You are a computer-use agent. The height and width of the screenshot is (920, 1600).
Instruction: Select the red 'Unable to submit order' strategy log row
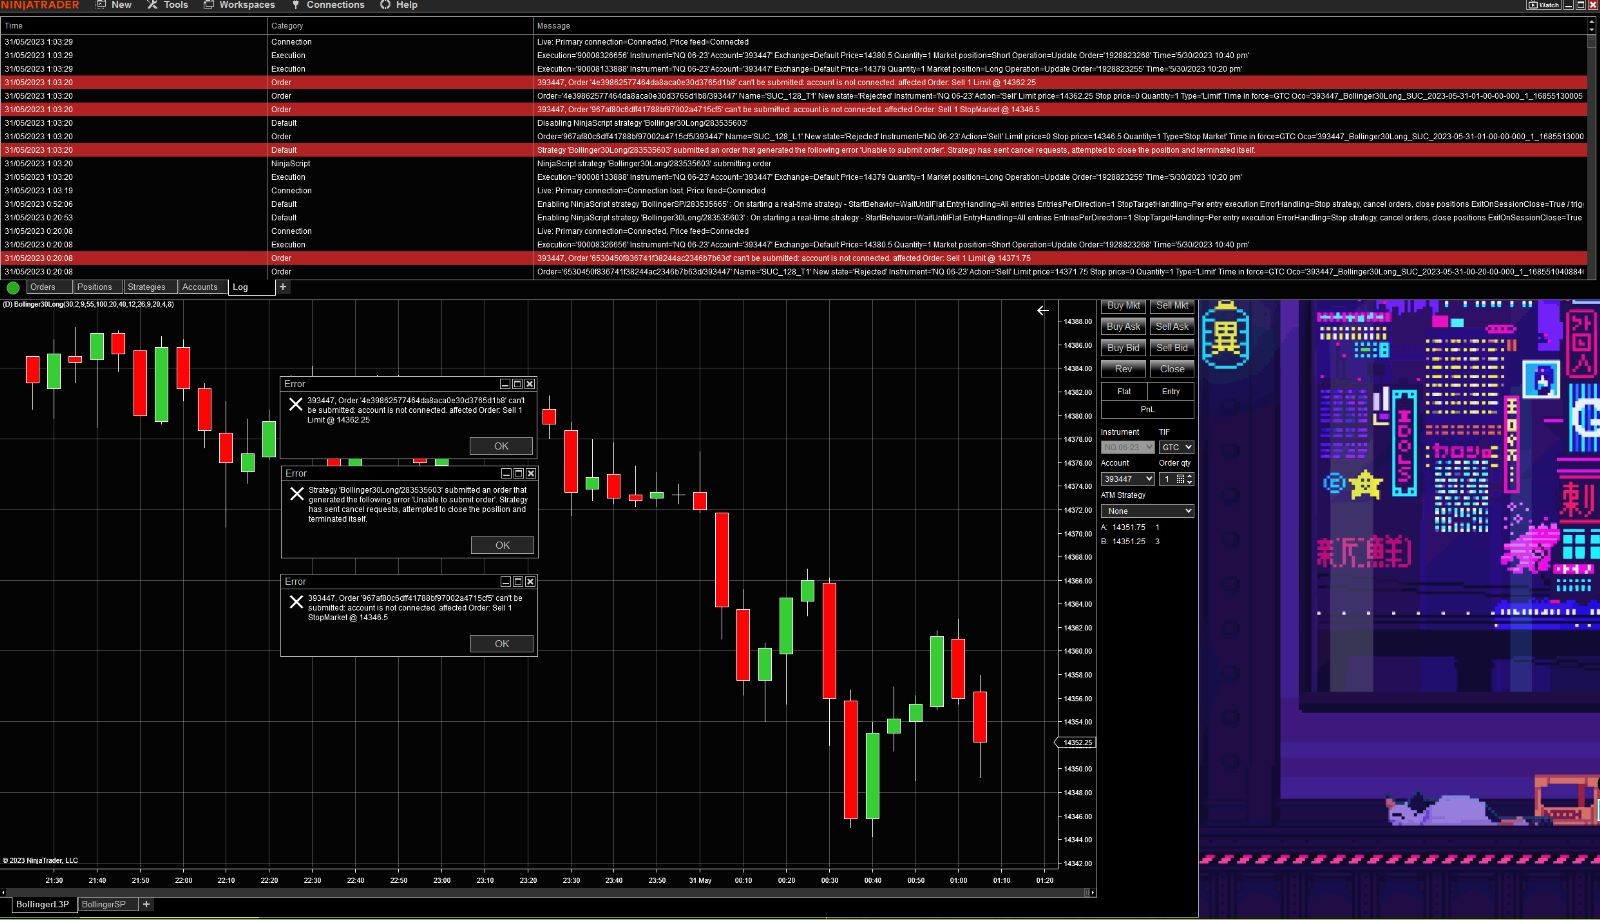click(794, 150)
